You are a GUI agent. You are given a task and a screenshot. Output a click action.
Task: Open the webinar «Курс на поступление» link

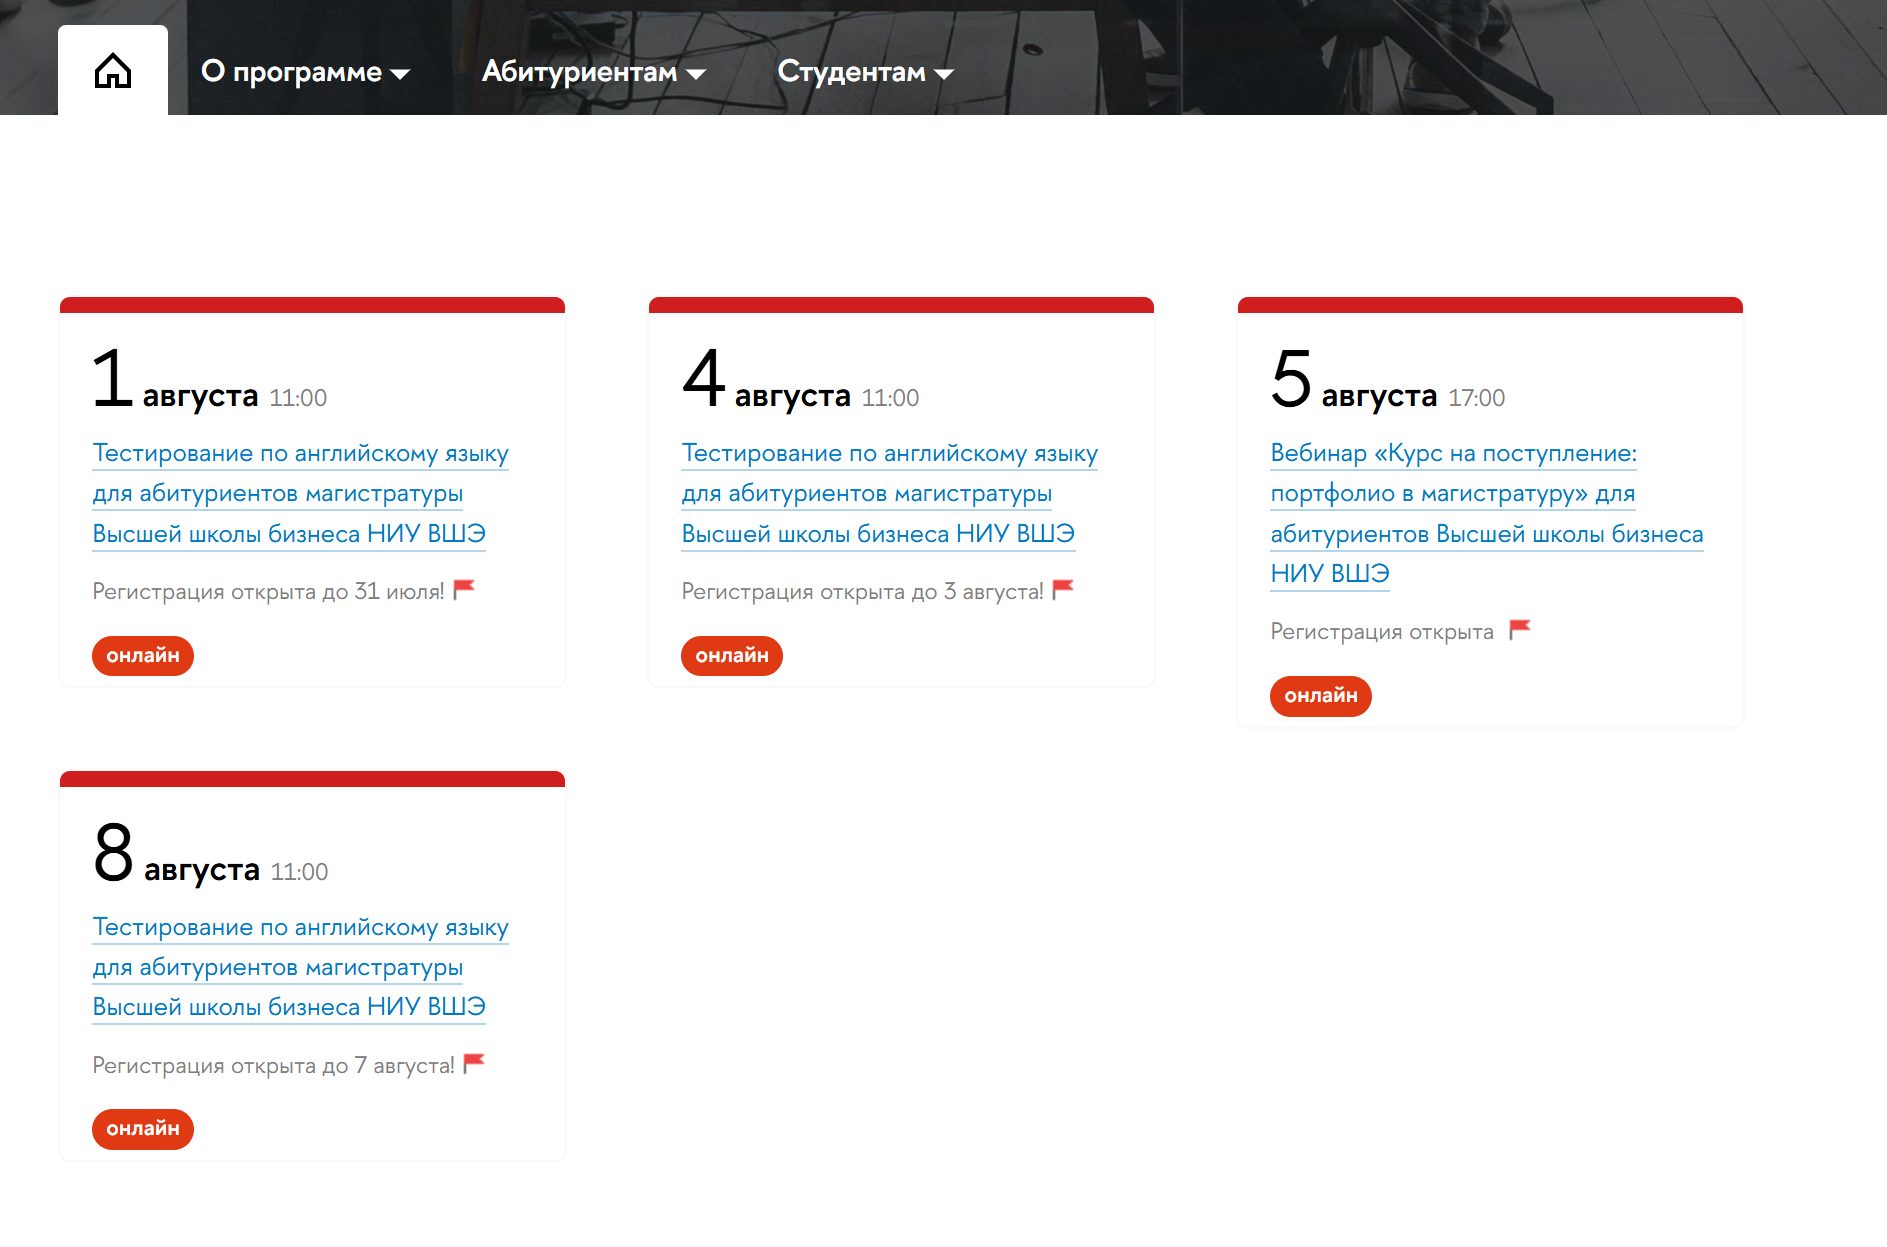[1486, 513]
